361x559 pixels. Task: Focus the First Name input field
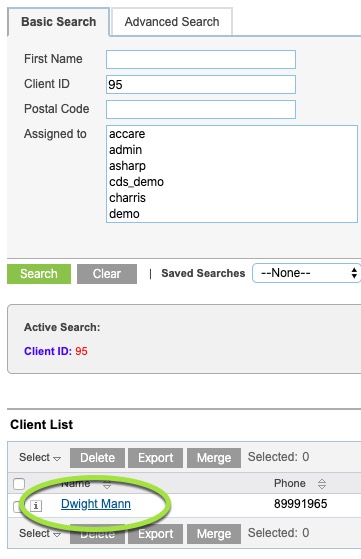pos(201,60)
